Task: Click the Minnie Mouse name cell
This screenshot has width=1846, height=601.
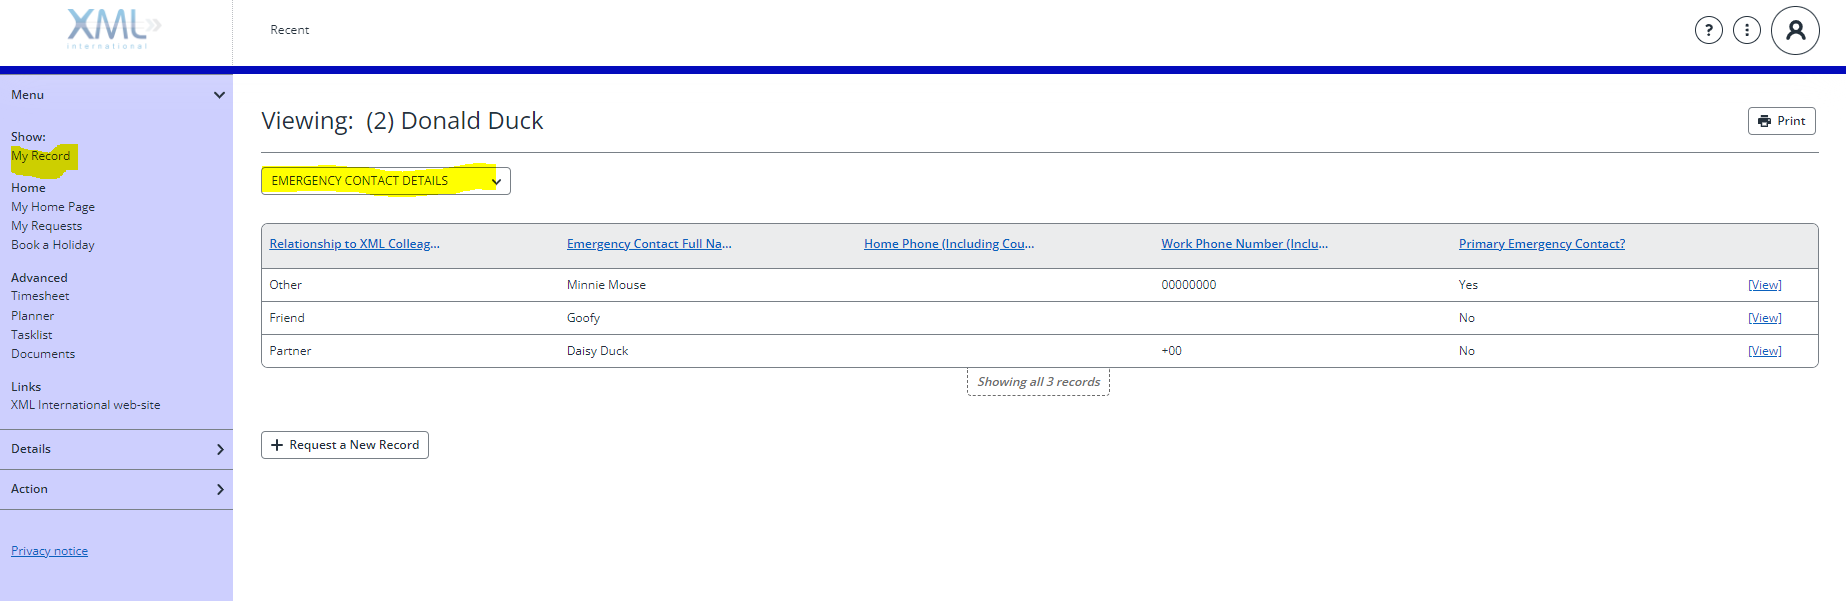Action: tap(606, 285)
